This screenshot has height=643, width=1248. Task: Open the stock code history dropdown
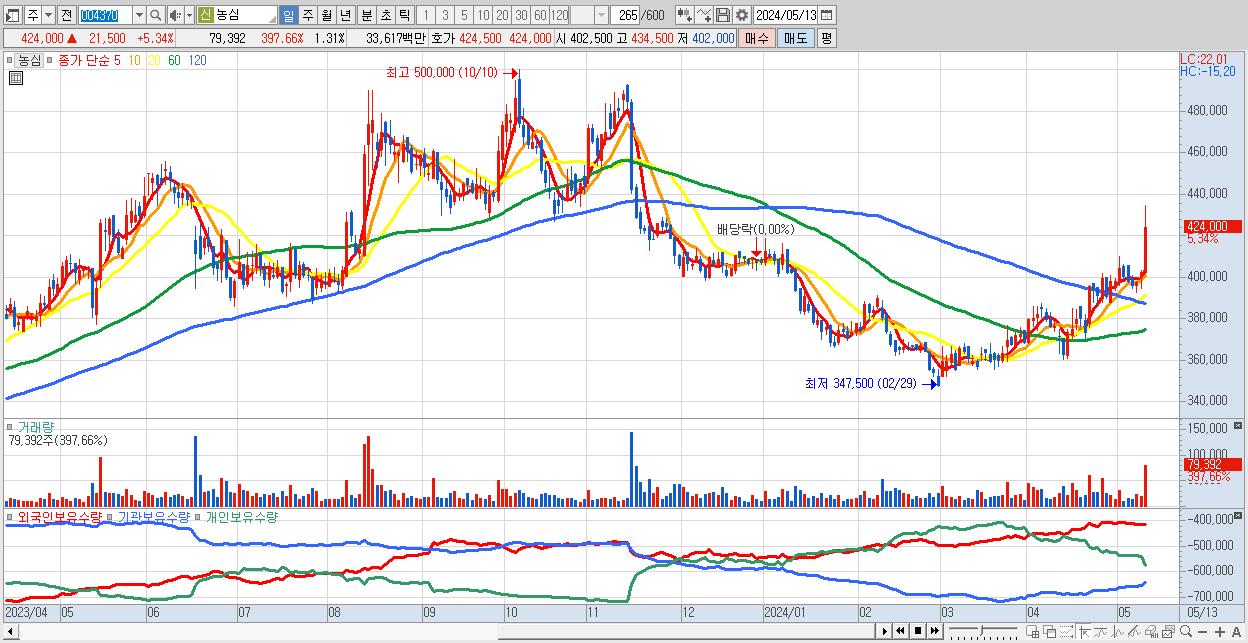(x=139, y=15)
